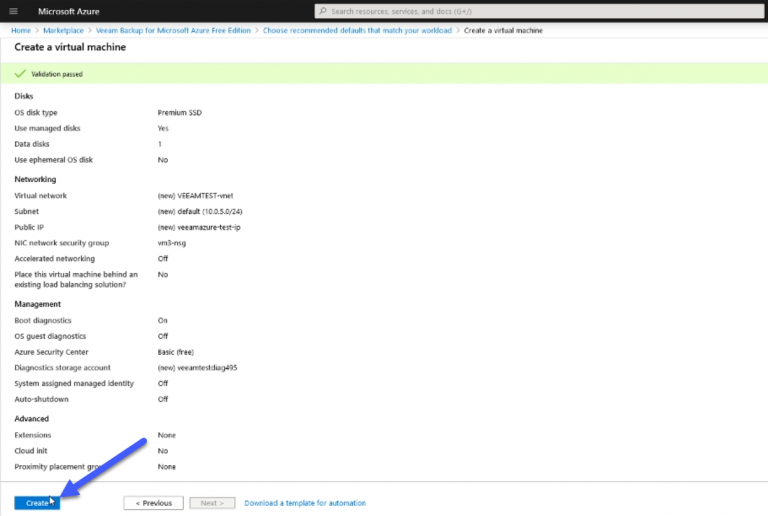Open Veeam Backup for Microsoft Azure Free Edition breadcrumb

(173, 30)
